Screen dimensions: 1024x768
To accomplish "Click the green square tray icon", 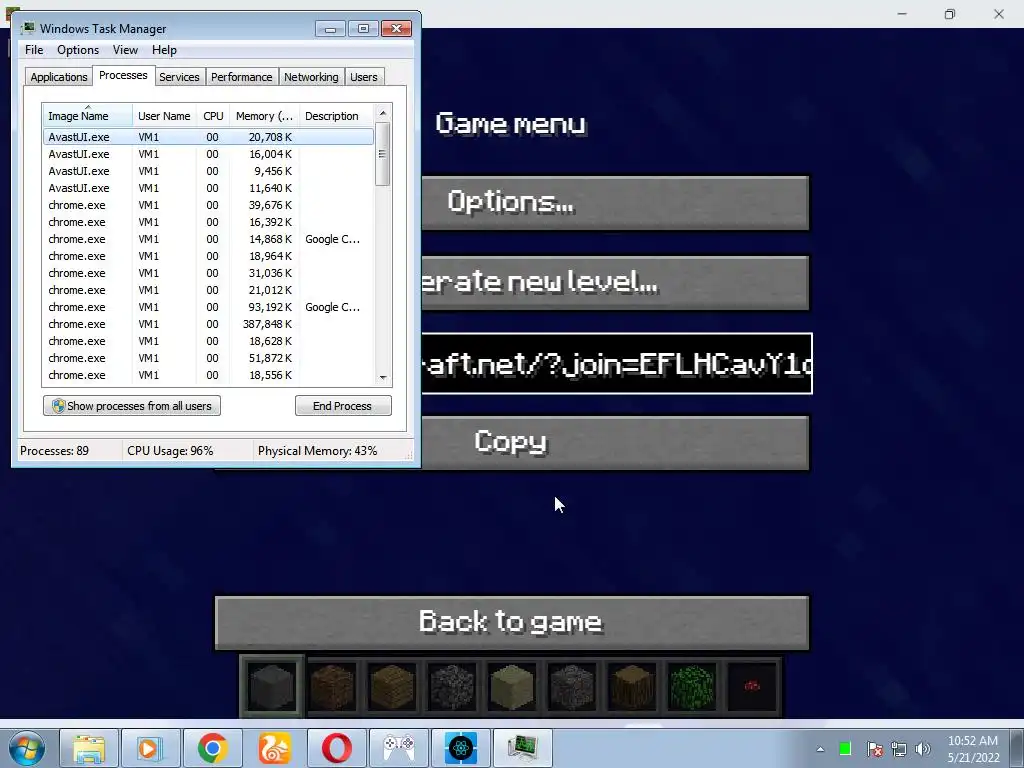I will 845,749.
